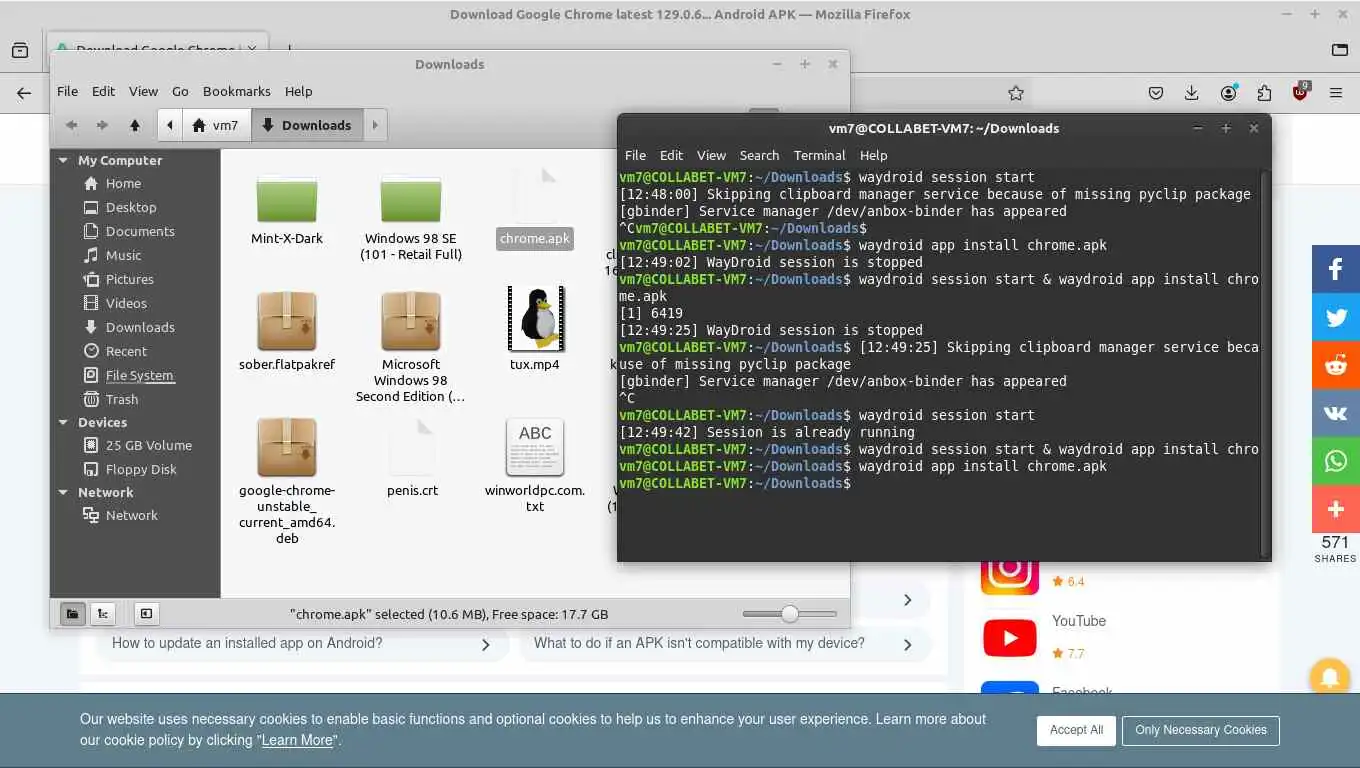
Task: Open more share options plus button
Action: pos(1336,509)
